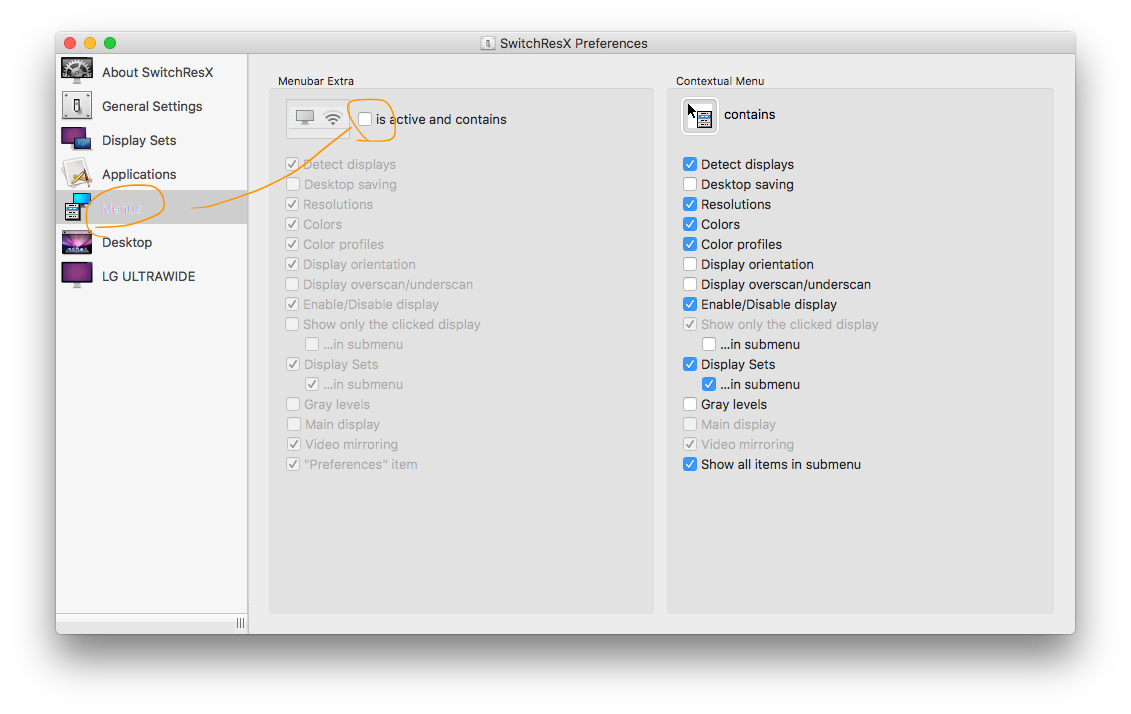Screen dimensions: 1131x714
Task: Toggle Gray levels in Contextual Menu
Action: 690,404
